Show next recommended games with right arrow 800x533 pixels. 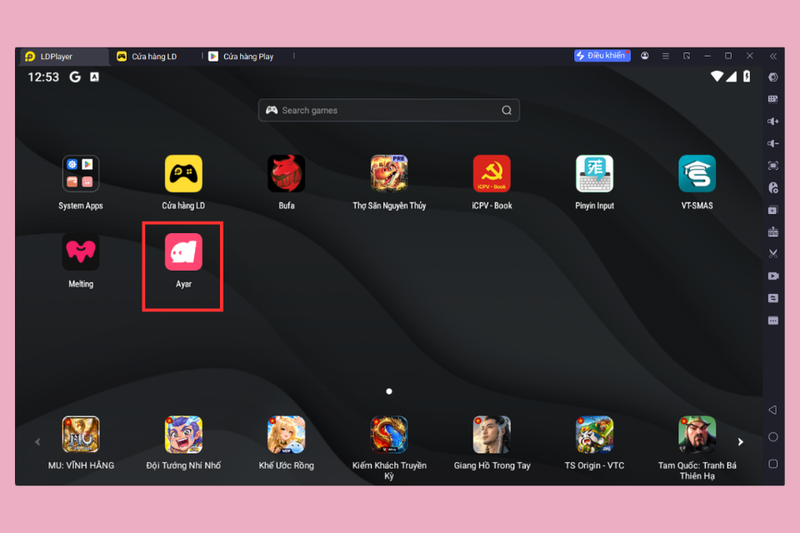click(740, 442)
